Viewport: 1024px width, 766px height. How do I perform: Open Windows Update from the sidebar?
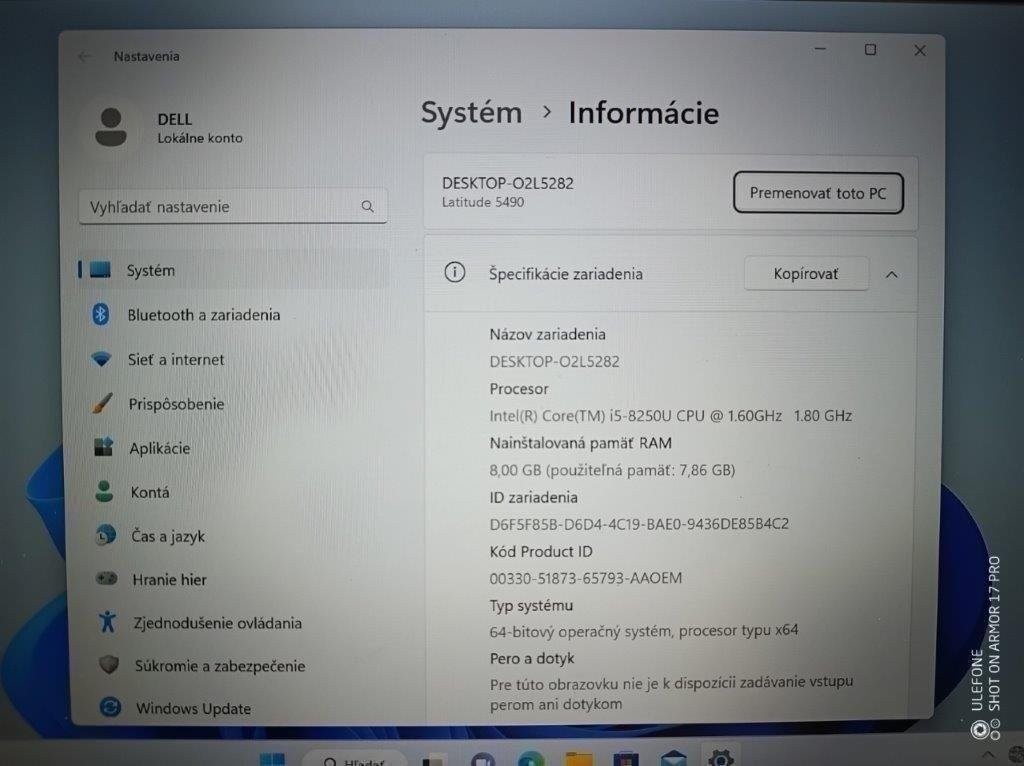(192, 708)
